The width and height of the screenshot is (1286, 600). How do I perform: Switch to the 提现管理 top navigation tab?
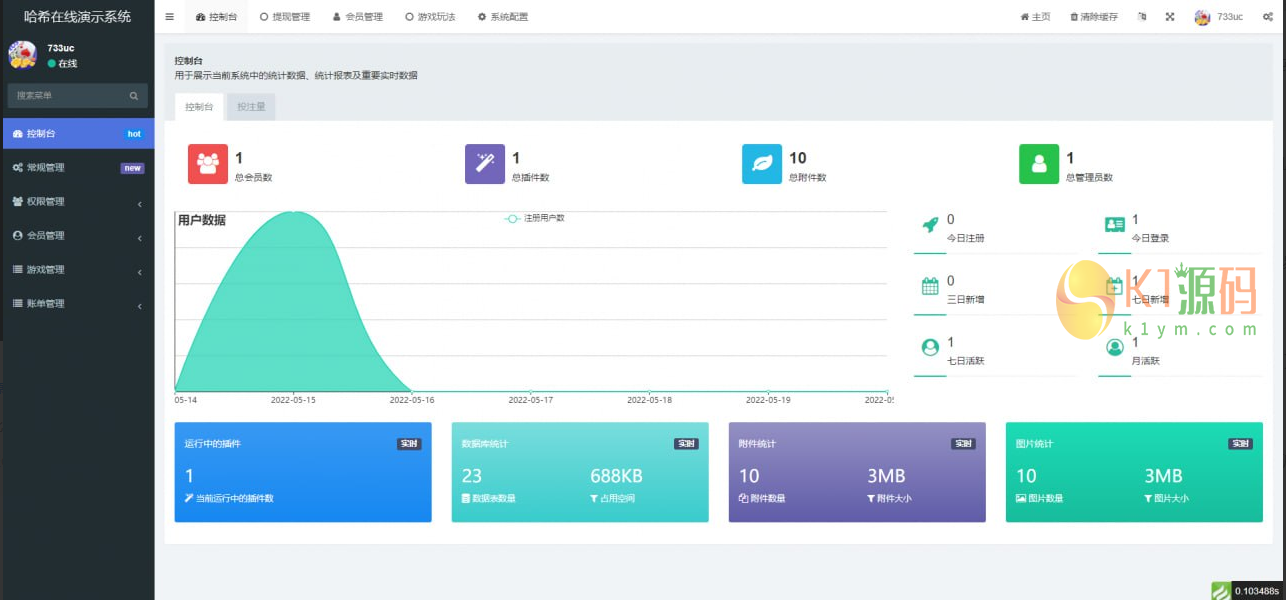coord(284,17)
